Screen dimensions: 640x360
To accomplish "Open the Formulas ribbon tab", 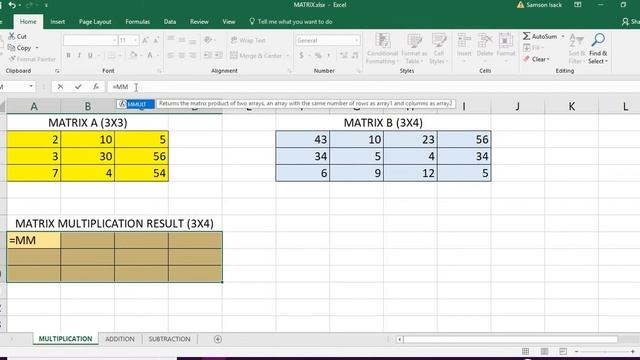I will (x=138, y=22).
